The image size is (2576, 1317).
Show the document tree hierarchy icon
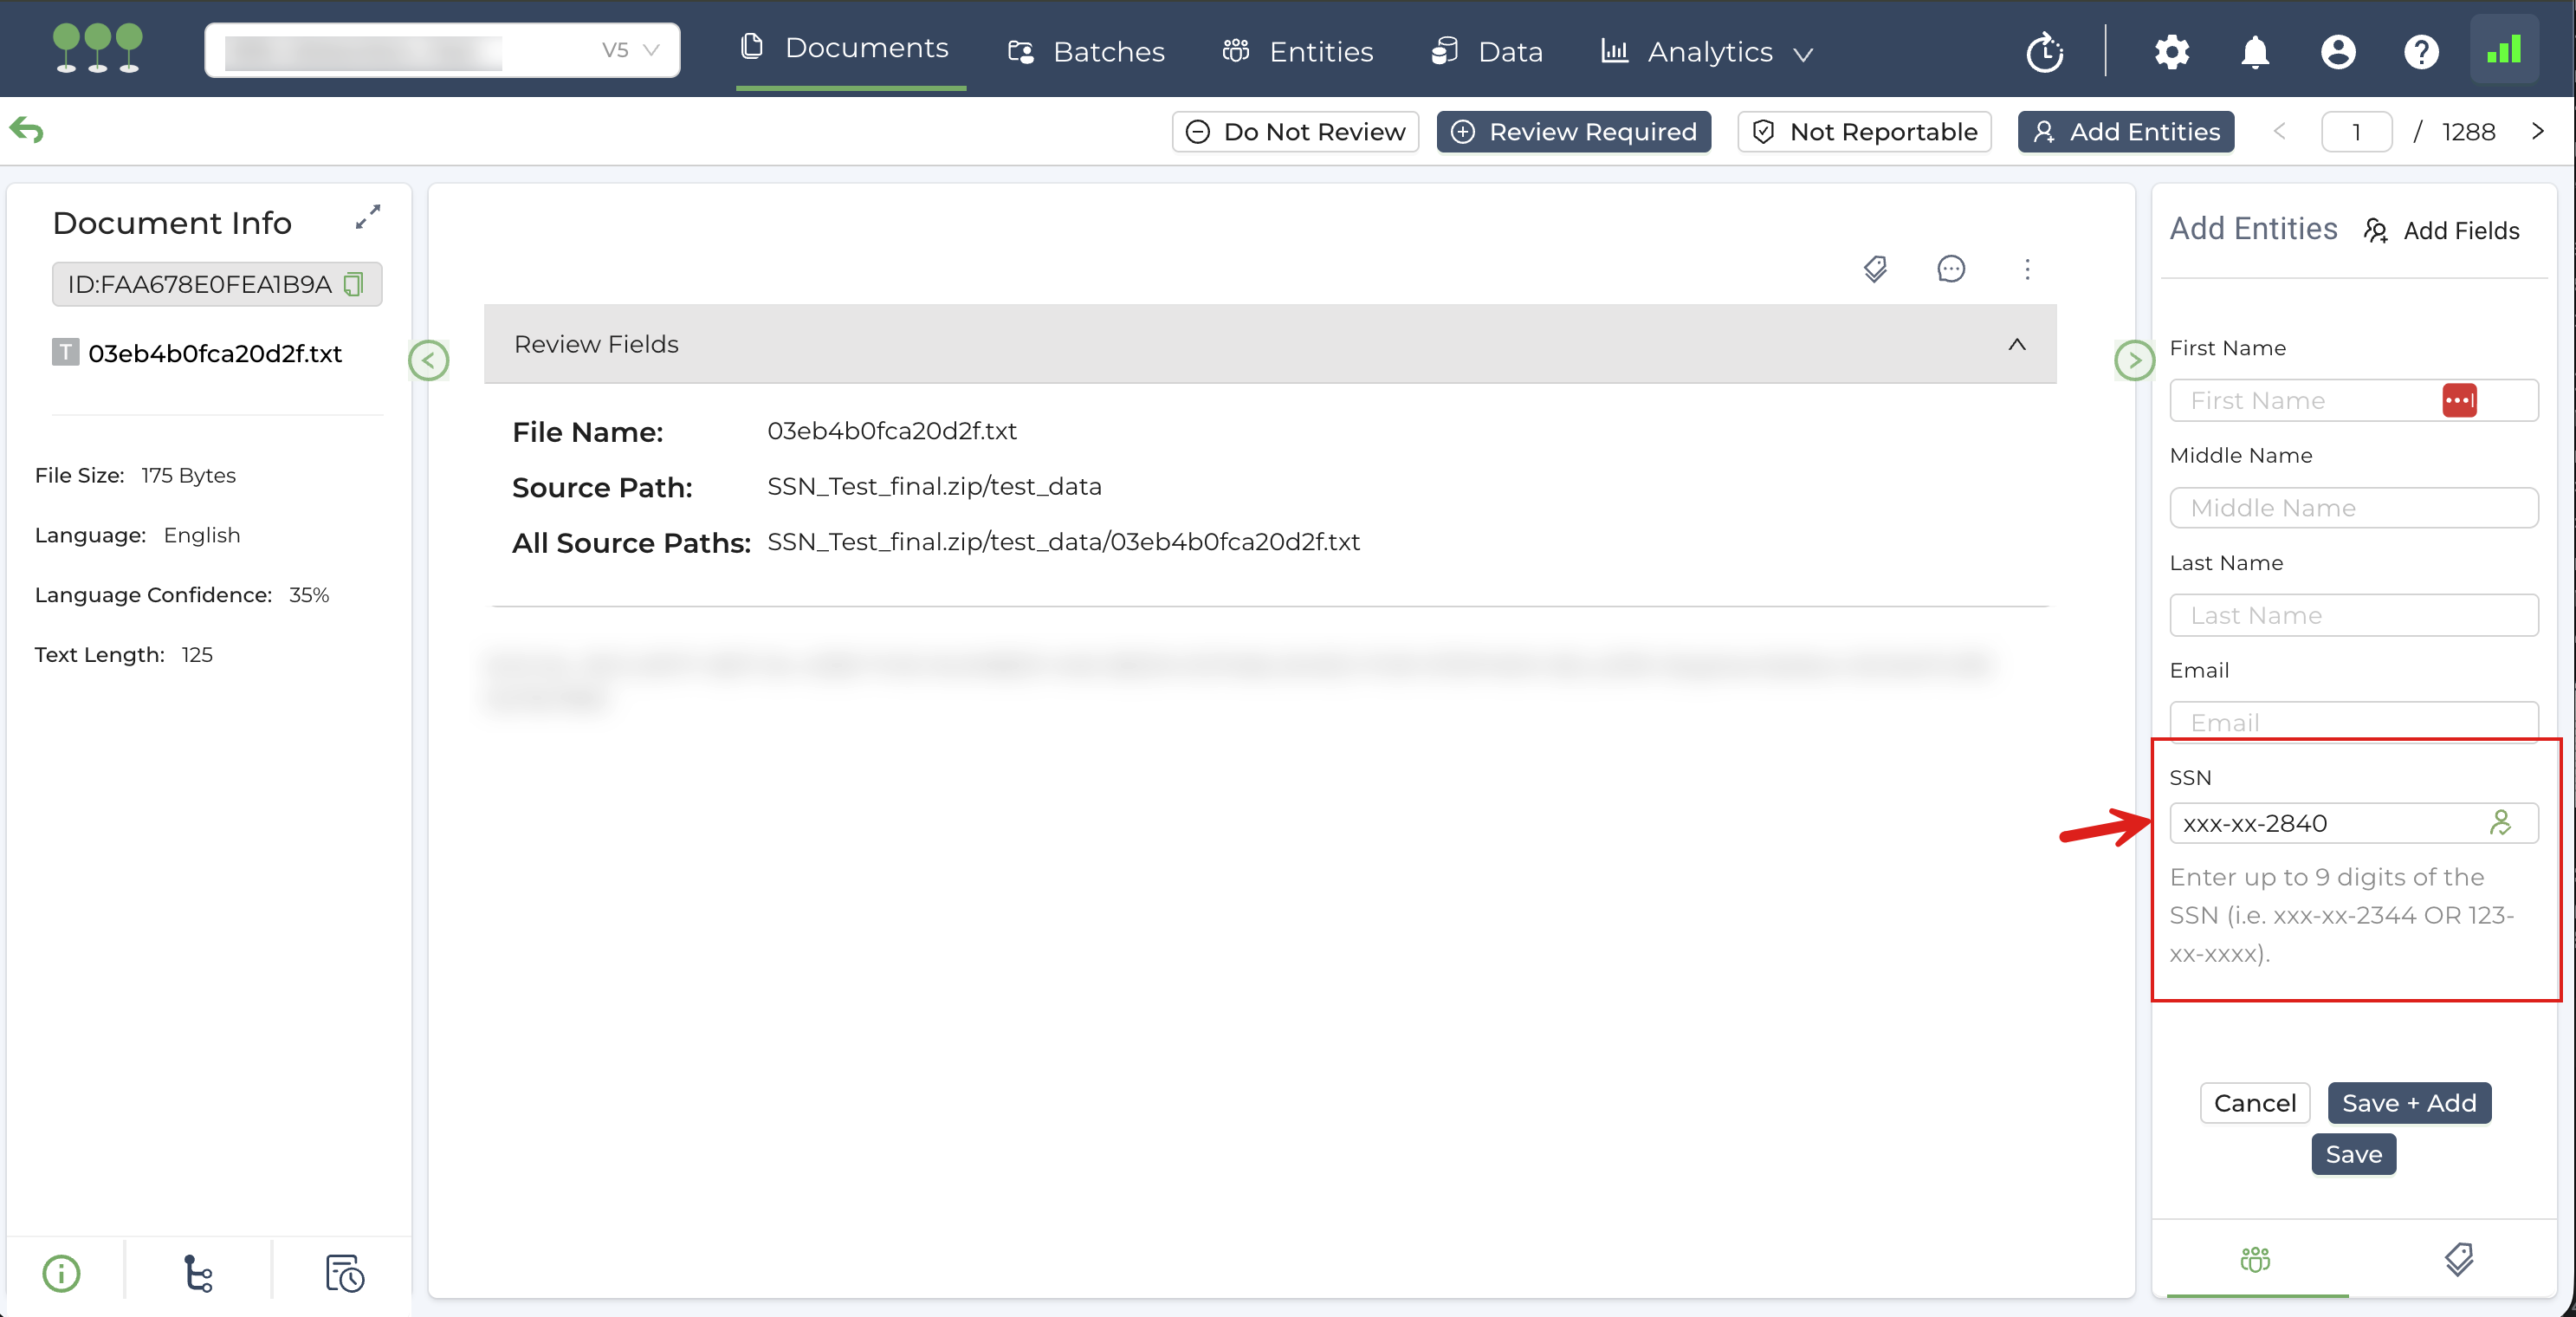click(x=198, y=1273)
